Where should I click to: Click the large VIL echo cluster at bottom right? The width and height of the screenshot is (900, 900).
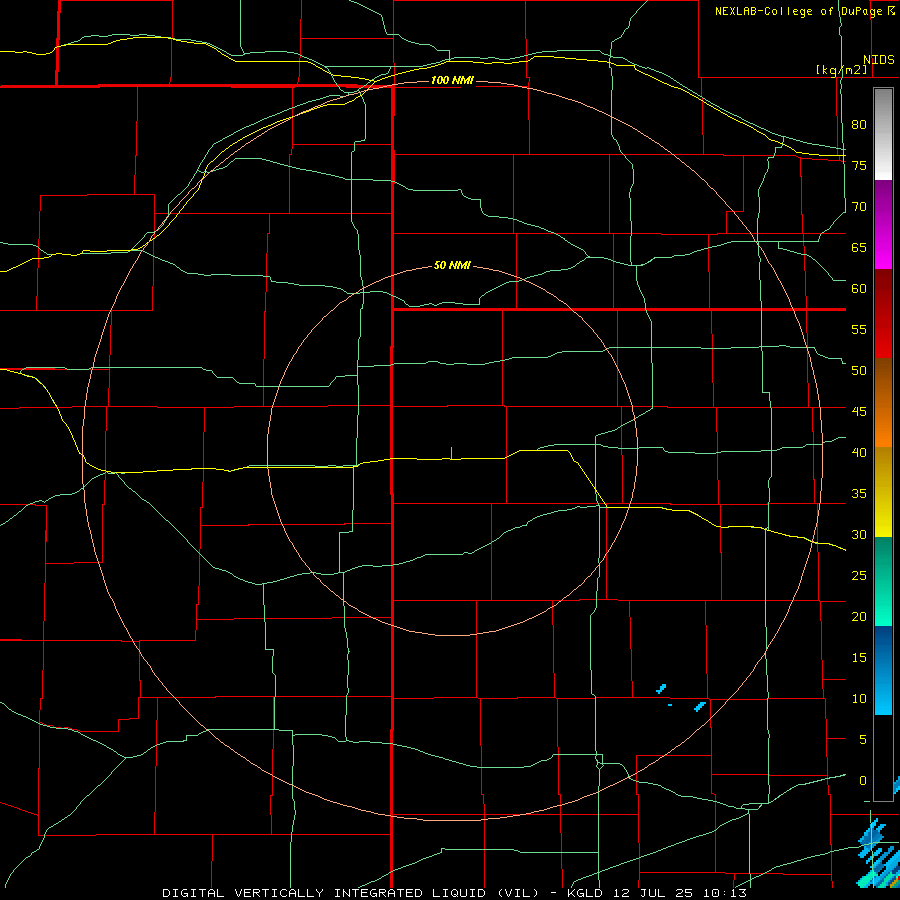[x=878, y=853]
